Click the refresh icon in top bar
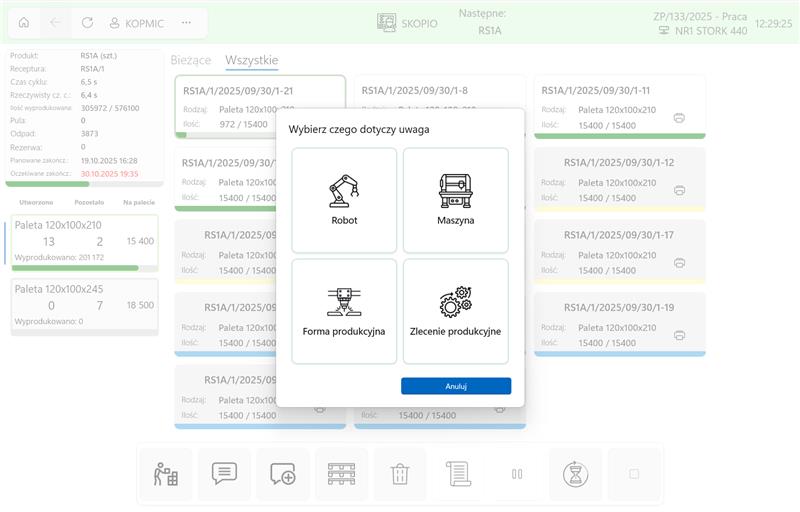The width and height of the screenshot is (800, 512). tap(87, 22)
